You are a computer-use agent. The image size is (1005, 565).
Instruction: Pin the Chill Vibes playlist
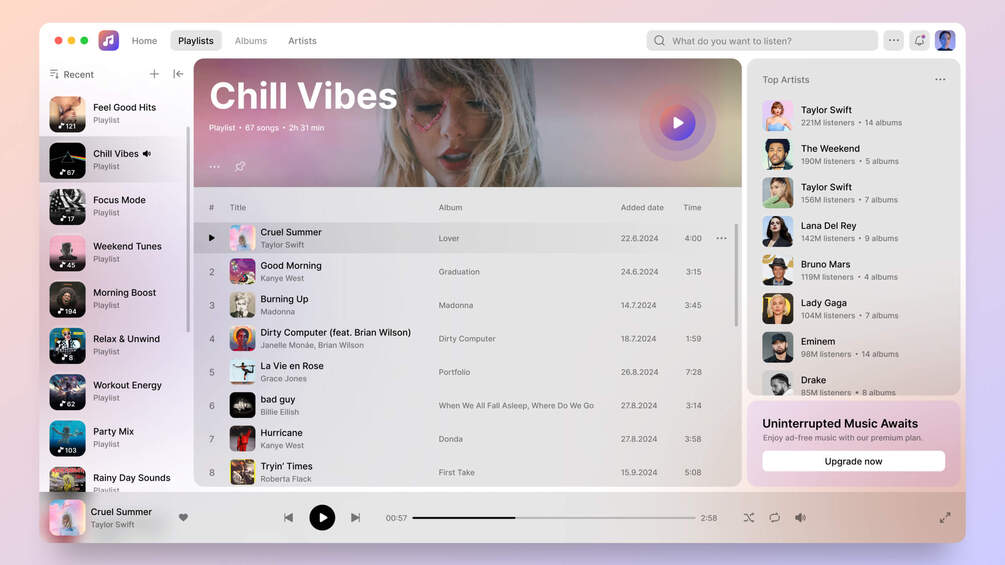click(x=240, y=167)
